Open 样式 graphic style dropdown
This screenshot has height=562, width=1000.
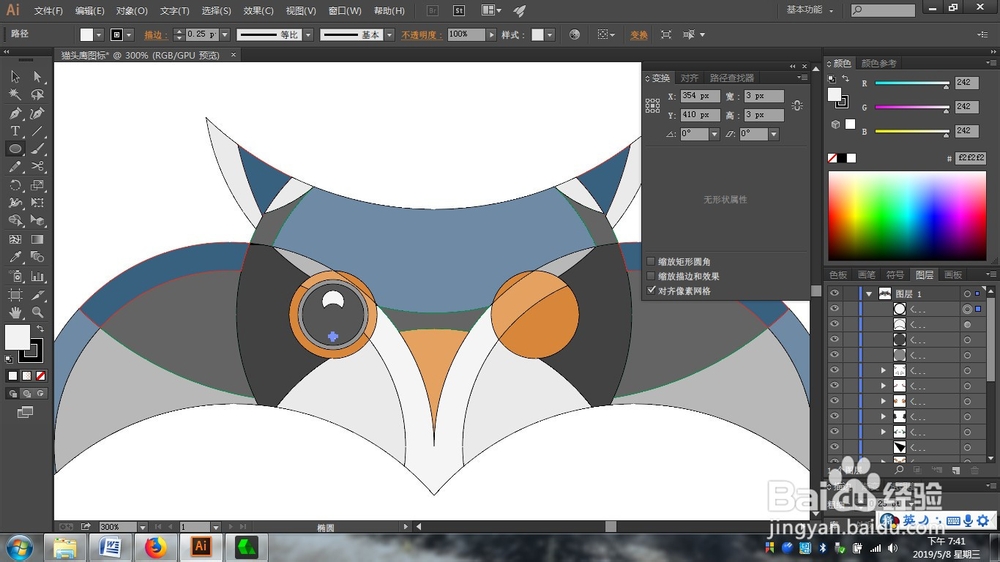(x=550, y=34)
